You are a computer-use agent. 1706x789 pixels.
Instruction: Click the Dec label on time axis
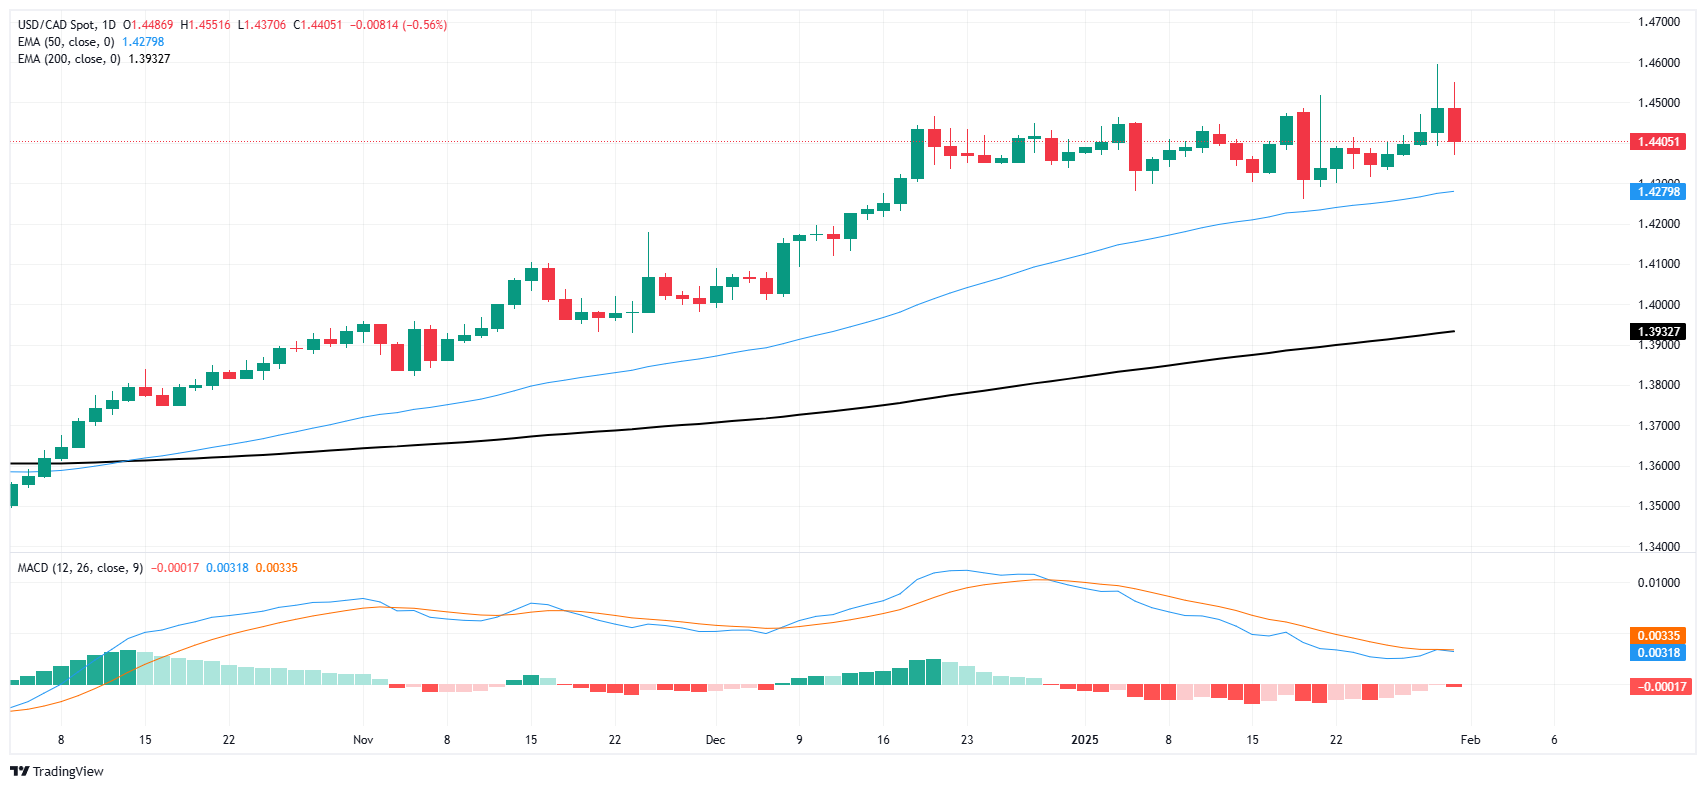coord(715,740)
